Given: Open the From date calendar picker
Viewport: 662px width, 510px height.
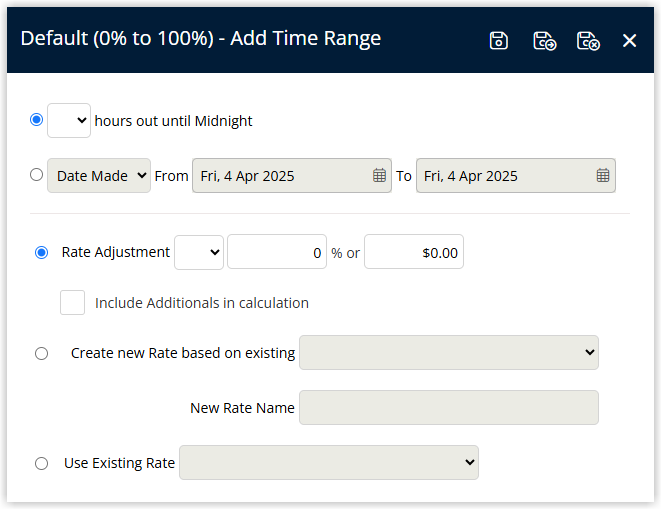Looking at the screenshot, I should [379, 175].
